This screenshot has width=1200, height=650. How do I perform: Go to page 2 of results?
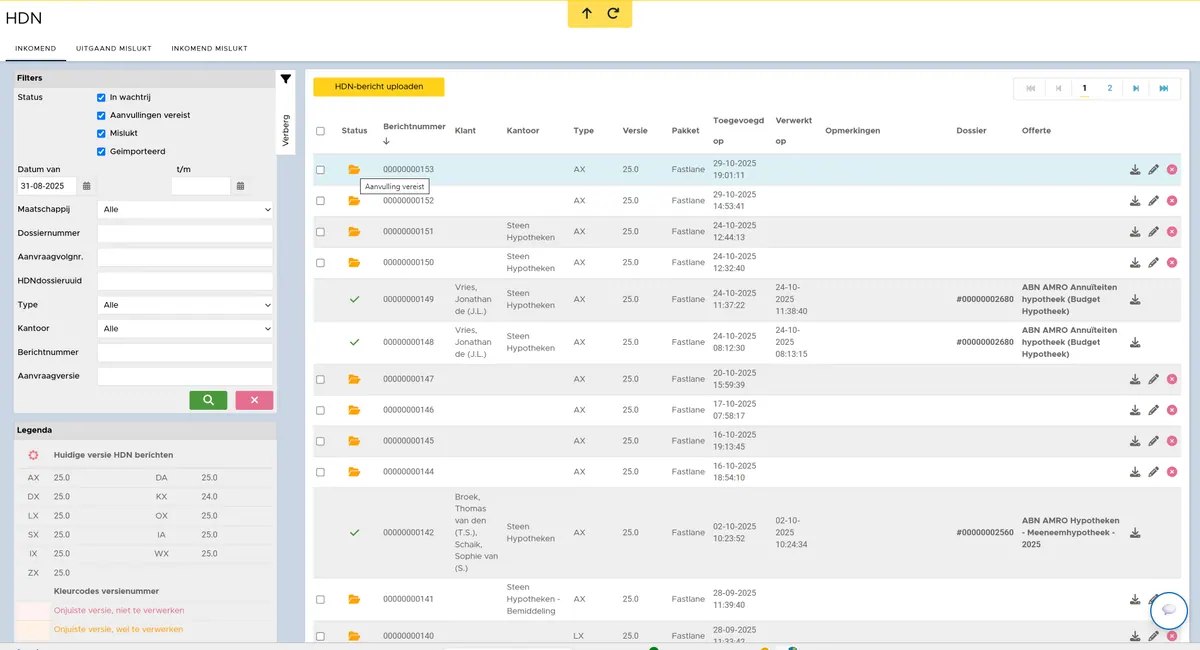pyautogui.click(x=1109, y=88)
